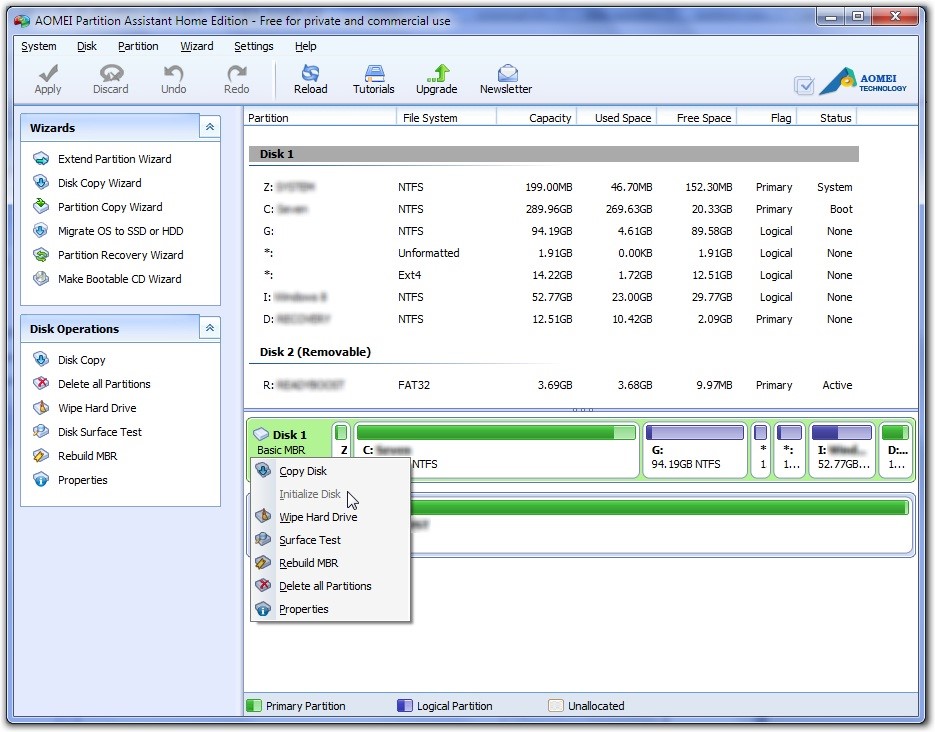Launch Extend Partition Wizard in sidebar
The image size is (935, 732).
pyautogui.click(x=114, y=159)
